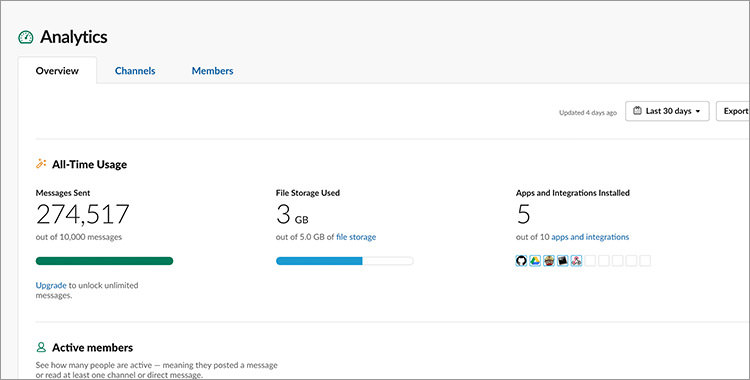This screenshot has width=750, height=380.
Task: Follow the Upgrade link
Action: pyautogui.click(x=51, y=285)
